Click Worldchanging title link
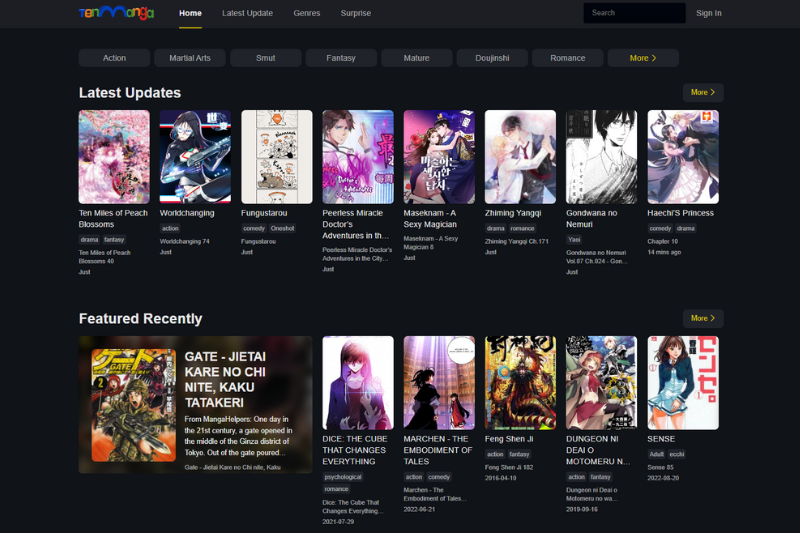This screenshot has width=800, height=533. (x=187, y=213)
